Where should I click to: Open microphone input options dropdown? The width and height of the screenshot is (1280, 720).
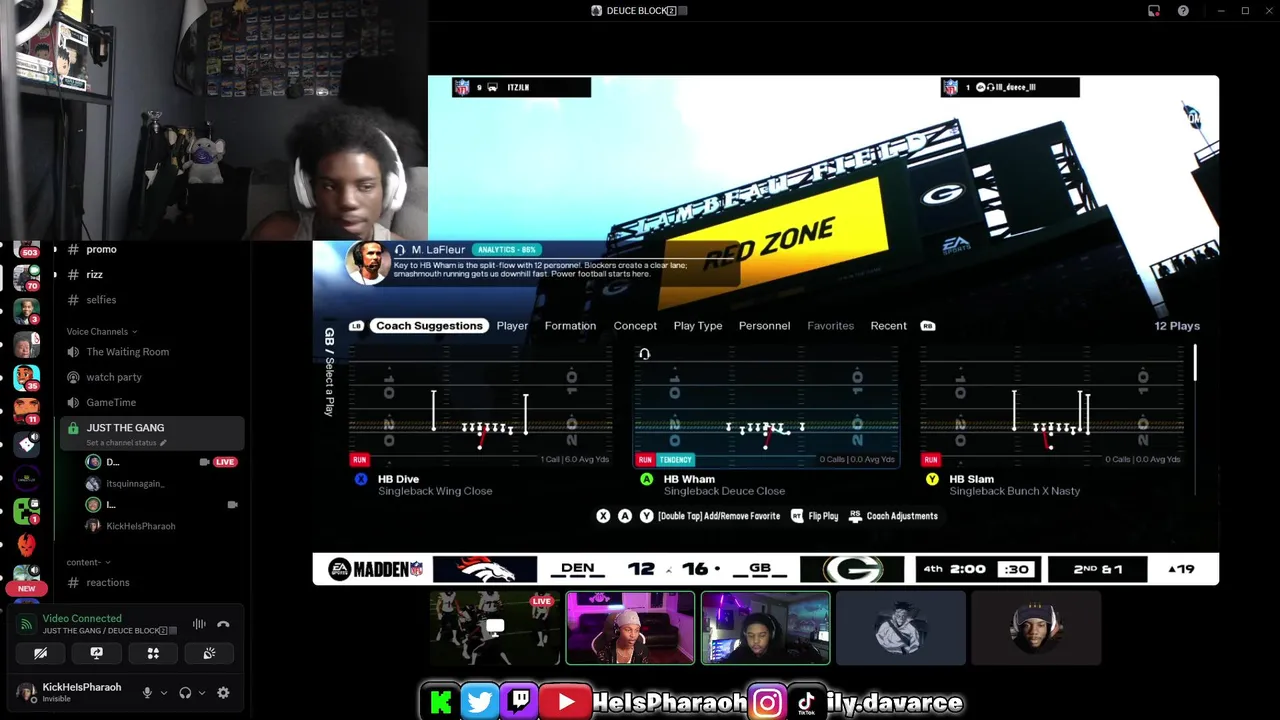(163, 693)
